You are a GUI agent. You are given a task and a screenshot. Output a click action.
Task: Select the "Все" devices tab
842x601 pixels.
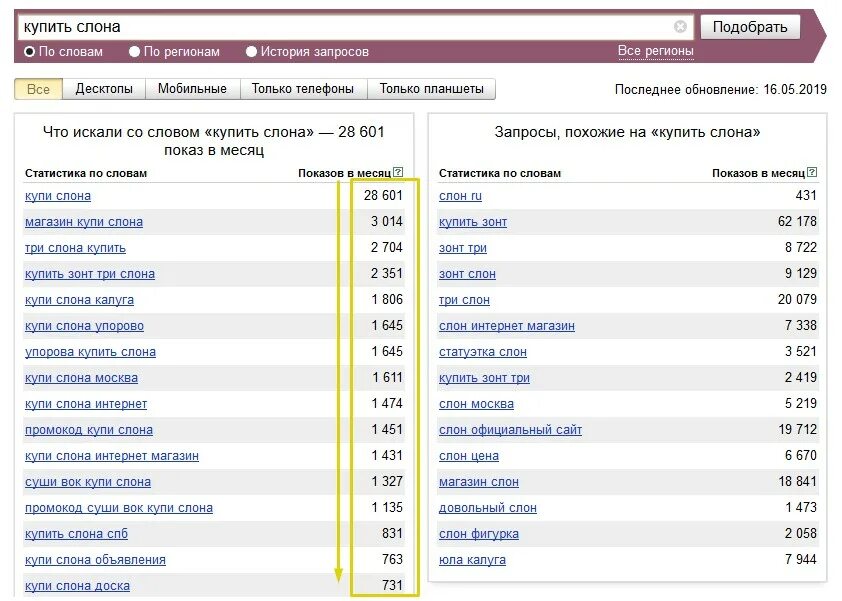(x=38, y=89)
